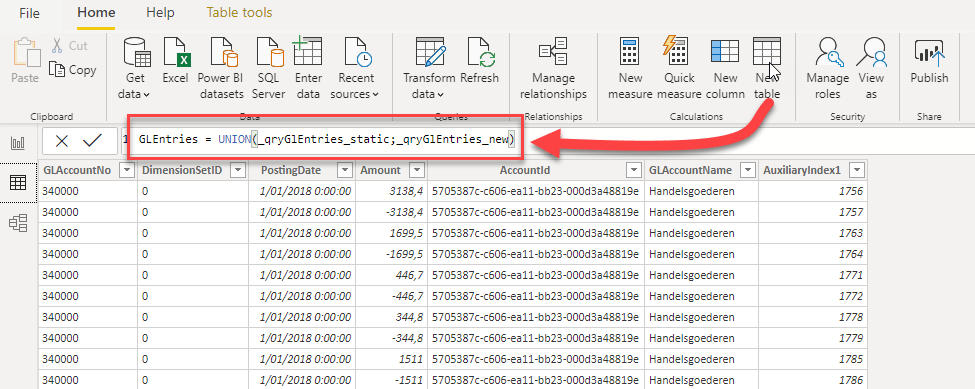Open the Help ribbon tab

pyautogui.click(x=160, y=12)
